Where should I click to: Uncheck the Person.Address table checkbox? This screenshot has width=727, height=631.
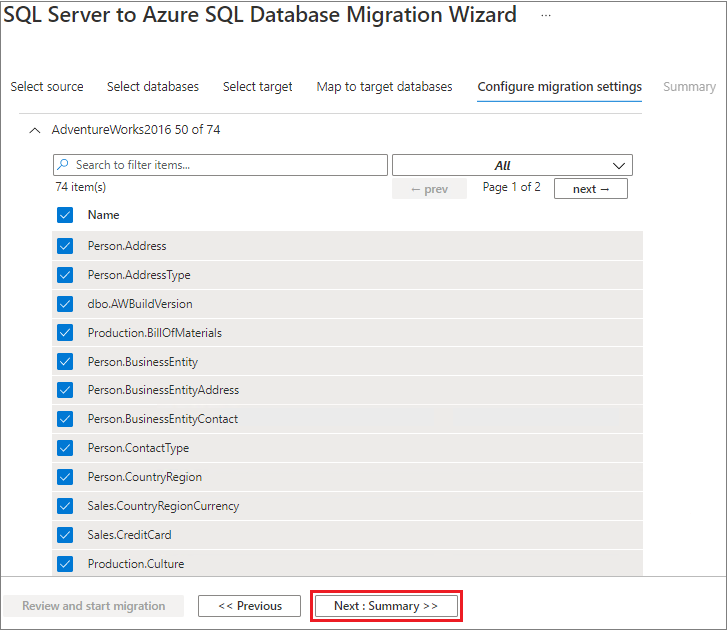point(65,246)
